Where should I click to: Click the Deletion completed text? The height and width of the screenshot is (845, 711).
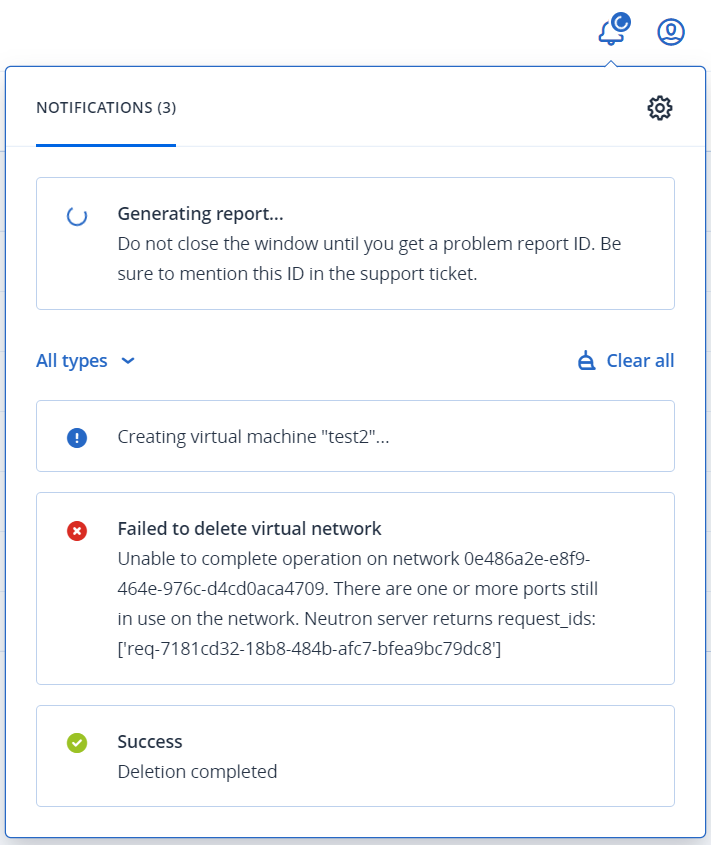pyautogui.click(x=197, y=772)
